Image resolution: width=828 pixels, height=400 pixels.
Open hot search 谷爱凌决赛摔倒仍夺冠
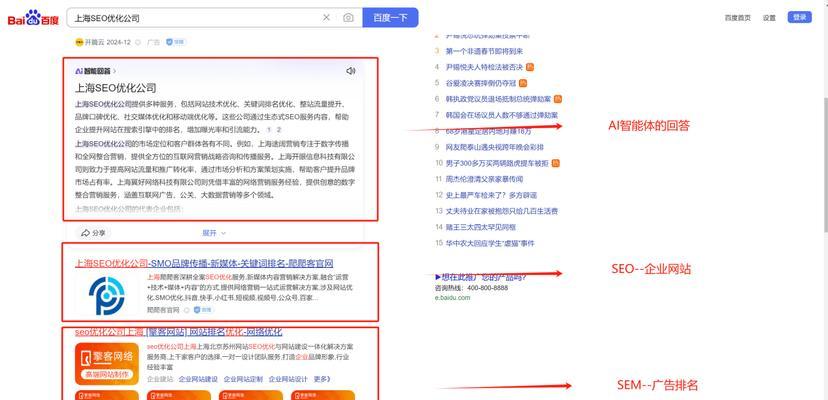481,83
